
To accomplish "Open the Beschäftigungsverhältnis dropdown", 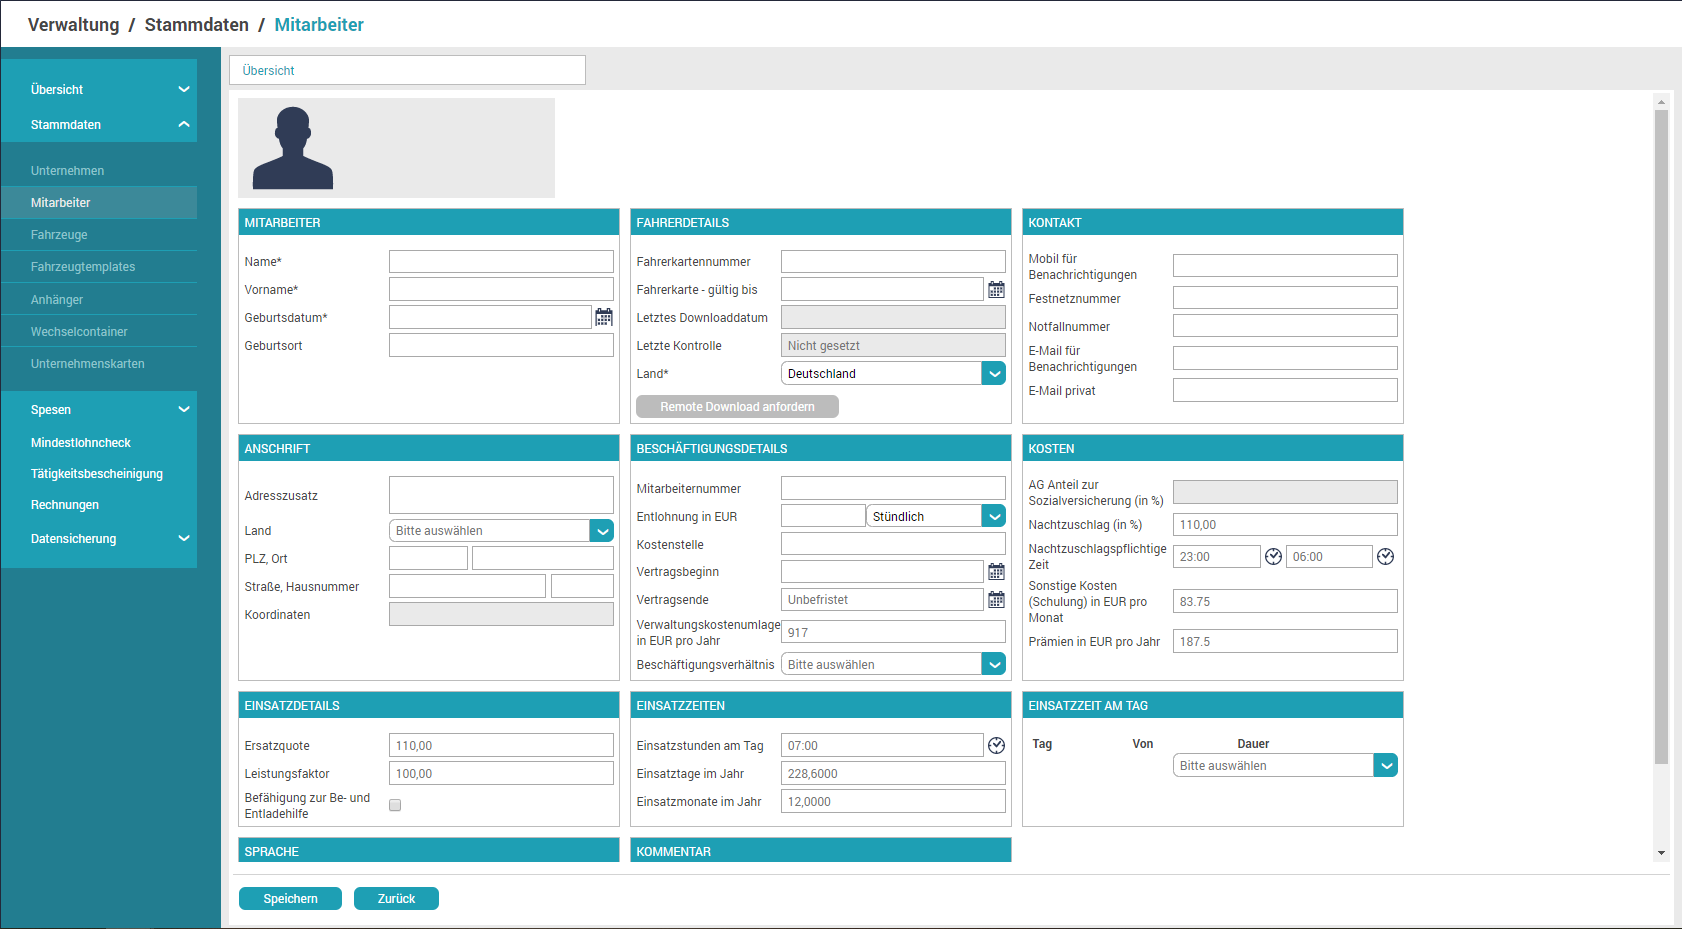I will (893, 664).
